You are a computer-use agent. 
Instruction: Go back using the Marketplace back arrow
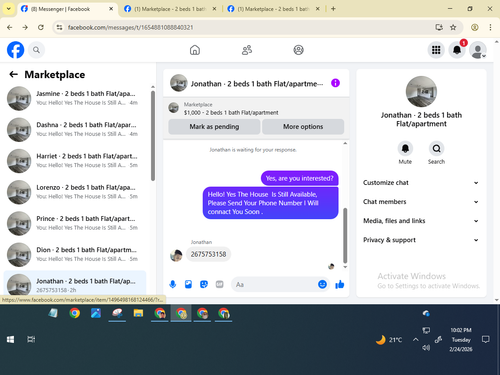[13, 74]
